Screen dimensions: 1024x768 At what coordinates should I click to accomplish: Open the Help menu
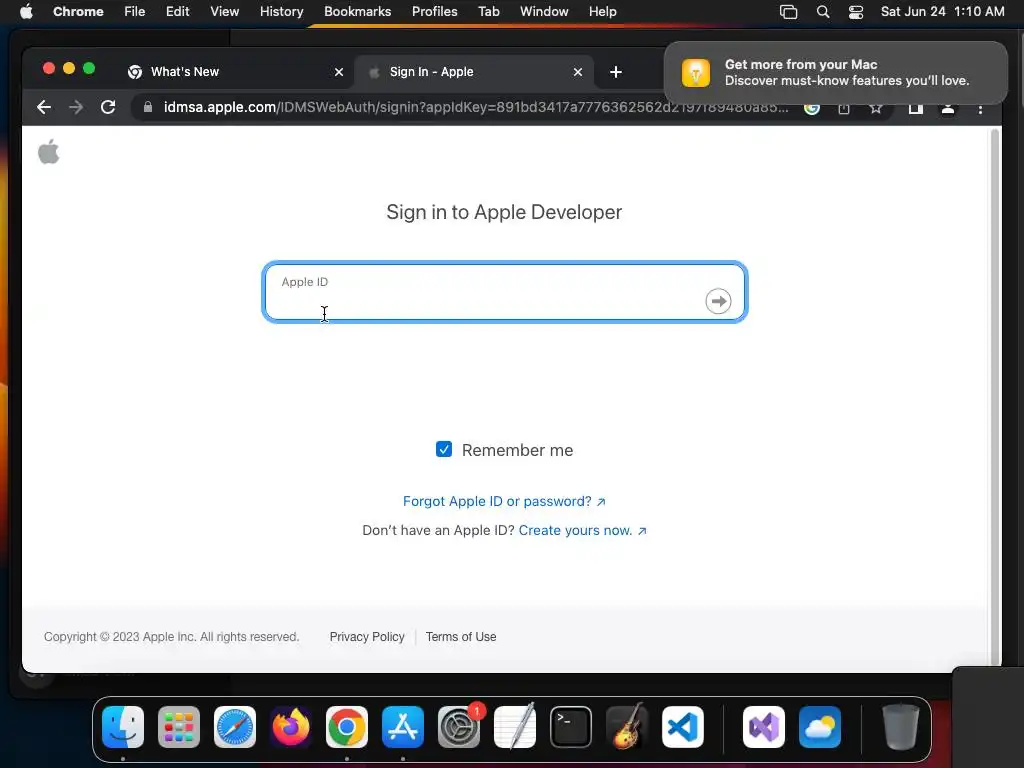click(x=602, y=12)
